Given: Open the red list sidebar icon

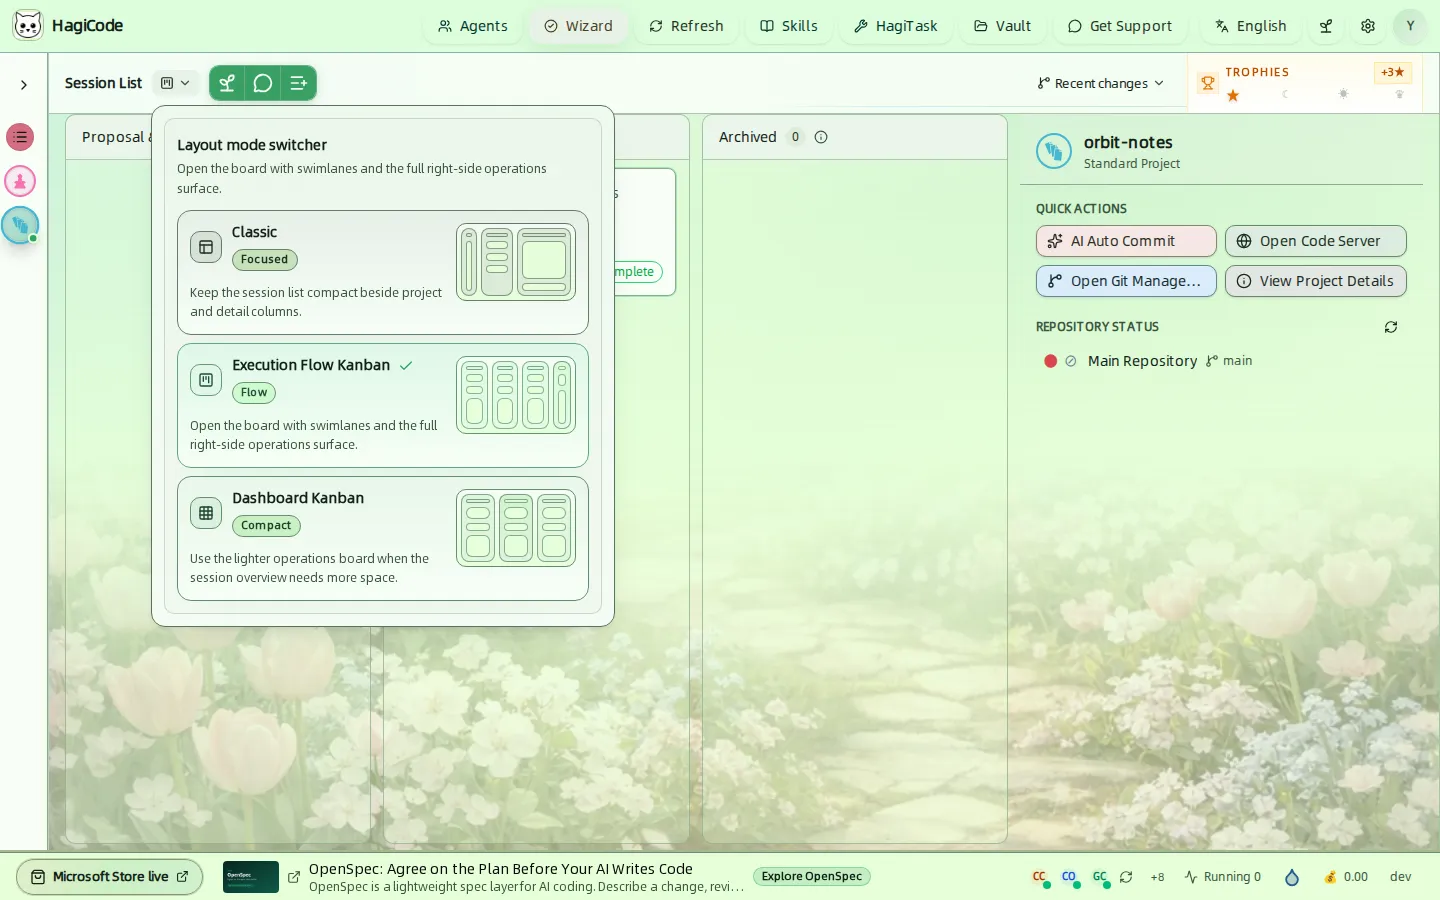Looking at the screenshot, I should coord(20,137).
